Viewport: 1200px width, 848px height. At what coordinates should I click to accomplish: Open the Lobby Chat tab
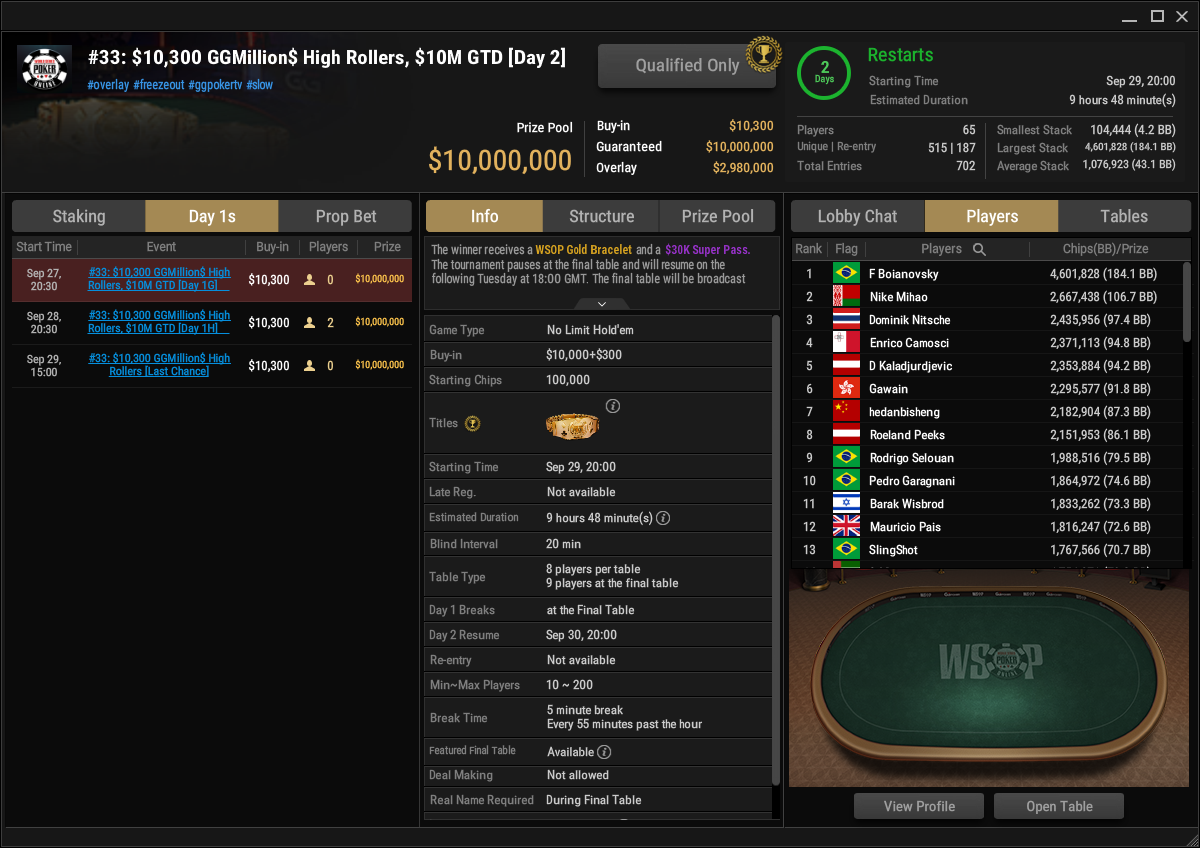click(858, 216)
